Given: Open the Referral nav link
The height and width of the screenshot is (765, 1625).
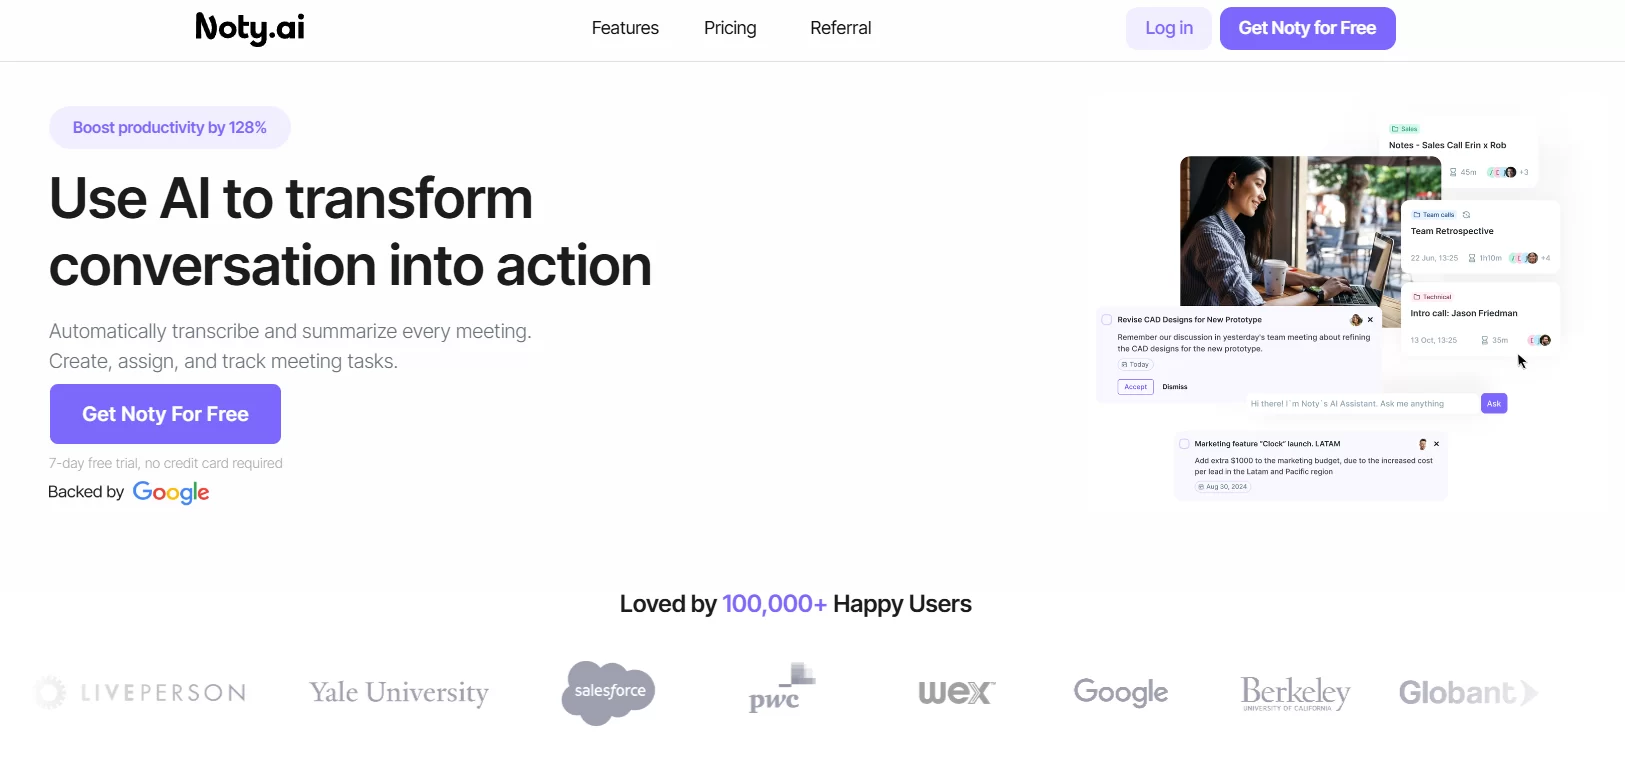Looking at the screenshot, I should pyautogui.click(x=840, y=28).
